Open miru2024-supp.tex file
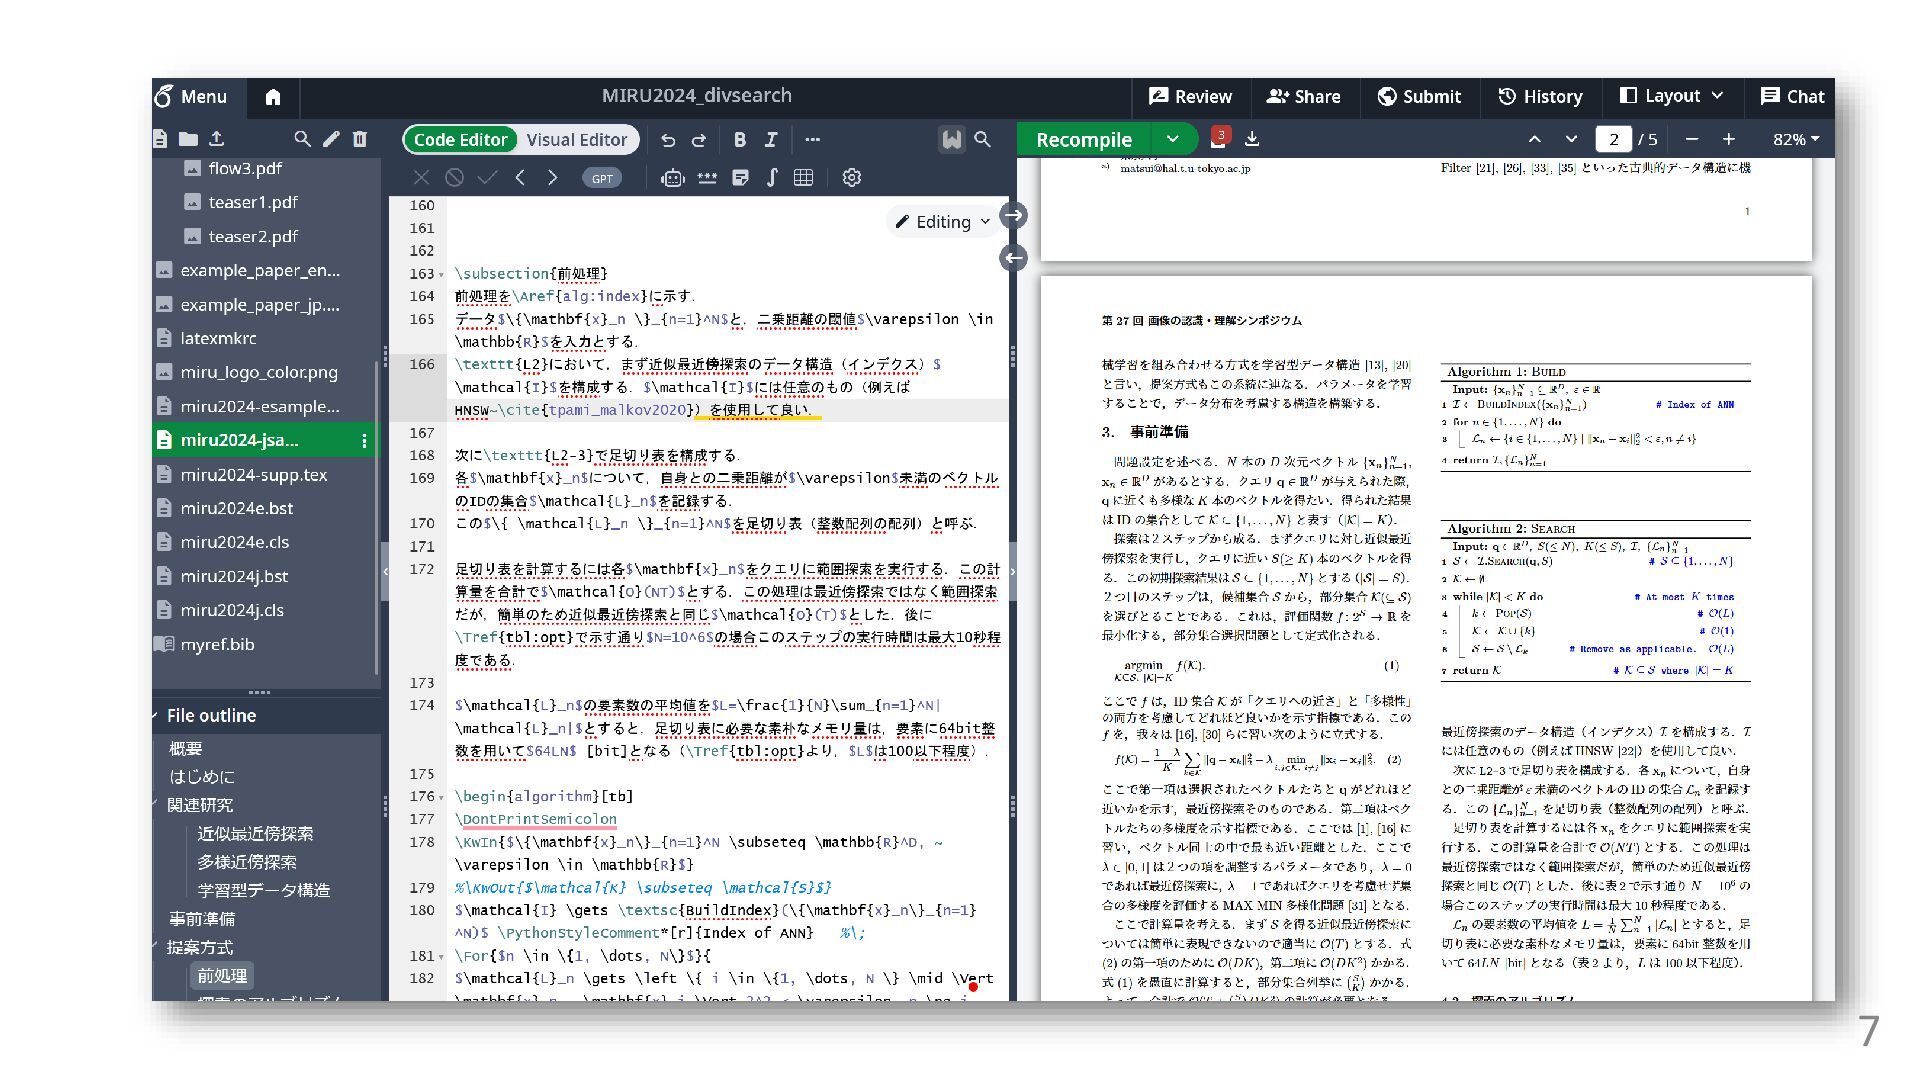This screenshot has width=1920, height=1080. [x=253, y=475]
